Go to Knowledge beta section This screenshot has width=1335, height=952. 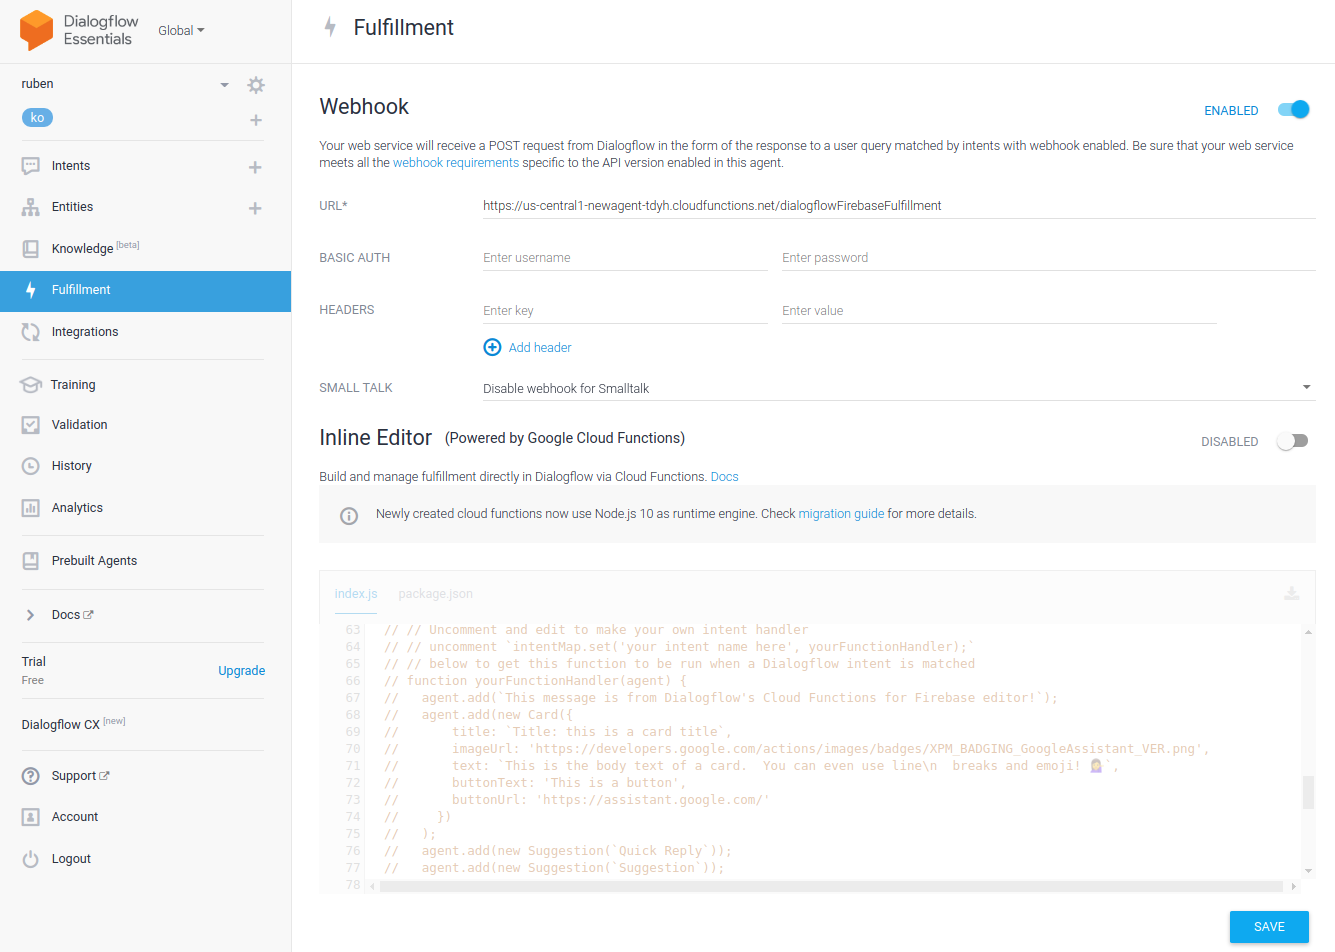click(x=95, y=248)
